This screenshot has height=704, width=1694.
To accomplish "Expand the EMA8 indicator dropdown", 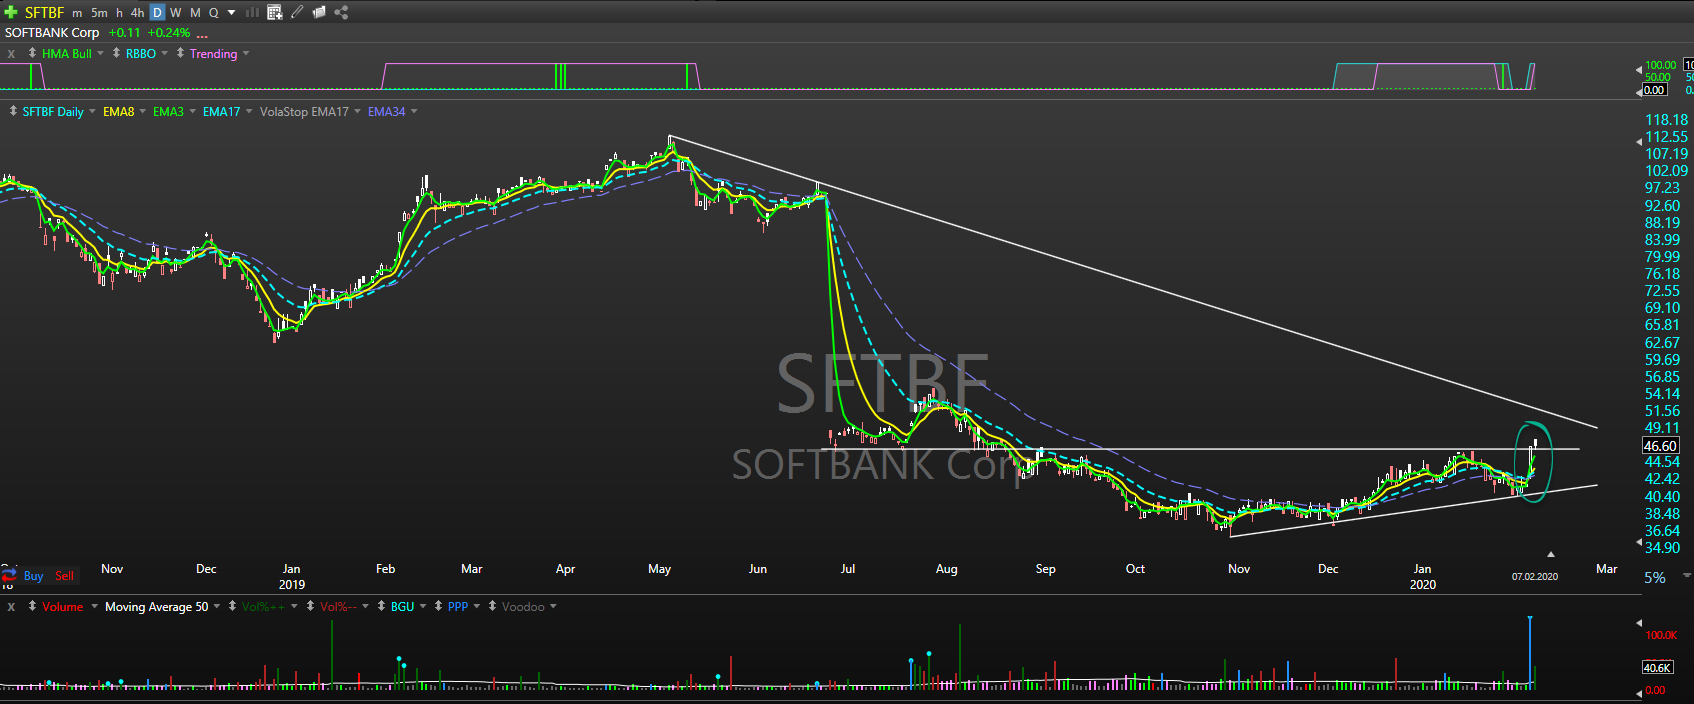I will coord(142,111).
